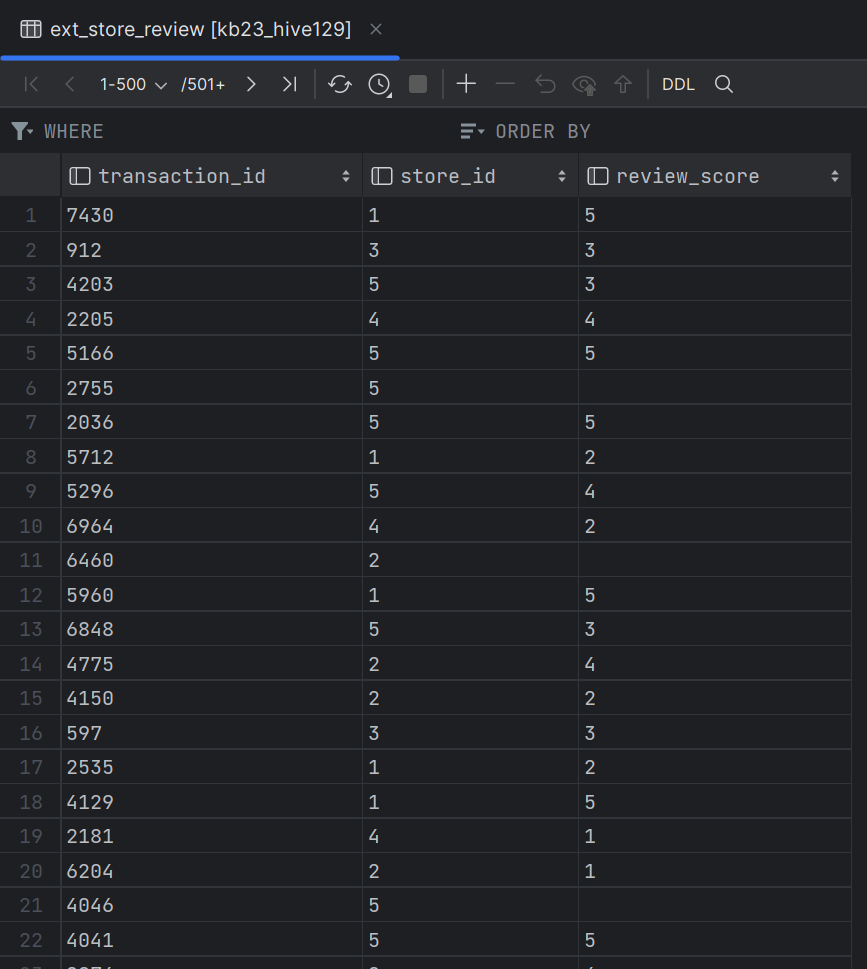Viewport: 867px width, 969px height.
Task: Jump to the last page of rows
Action: (x=289, y=84)
